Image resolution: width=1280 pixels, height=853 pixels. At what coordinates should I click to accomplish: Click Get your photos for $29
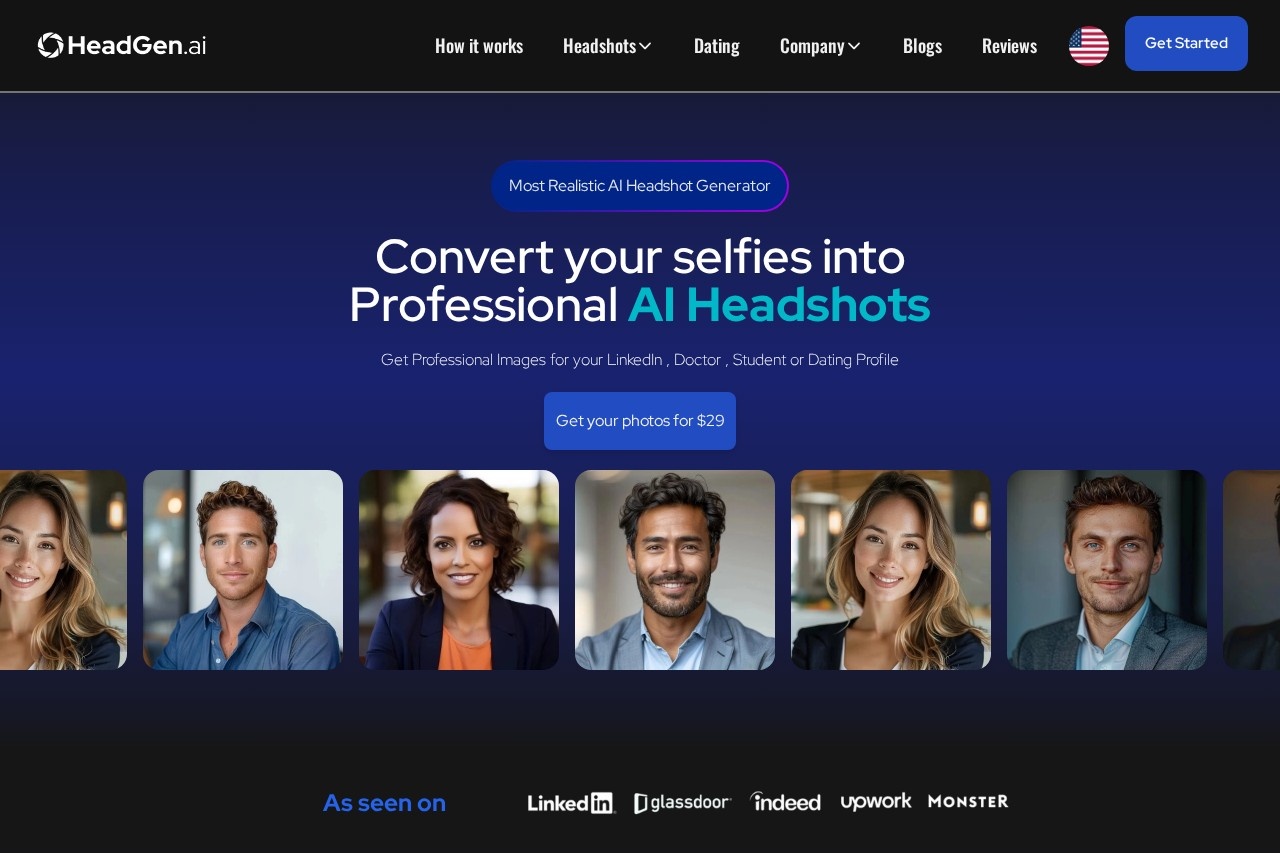tap(640, 421)
